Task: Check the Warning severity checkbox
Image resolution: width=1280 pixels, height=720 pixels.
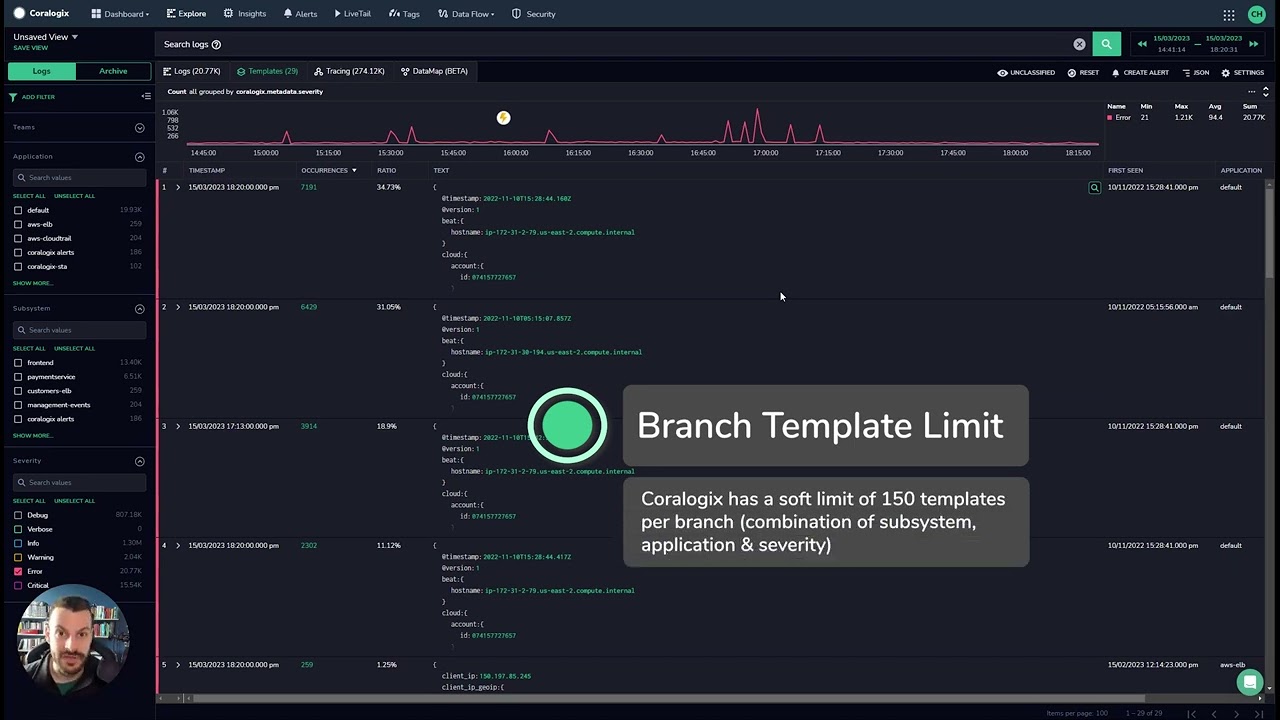Action: point(18,557)
